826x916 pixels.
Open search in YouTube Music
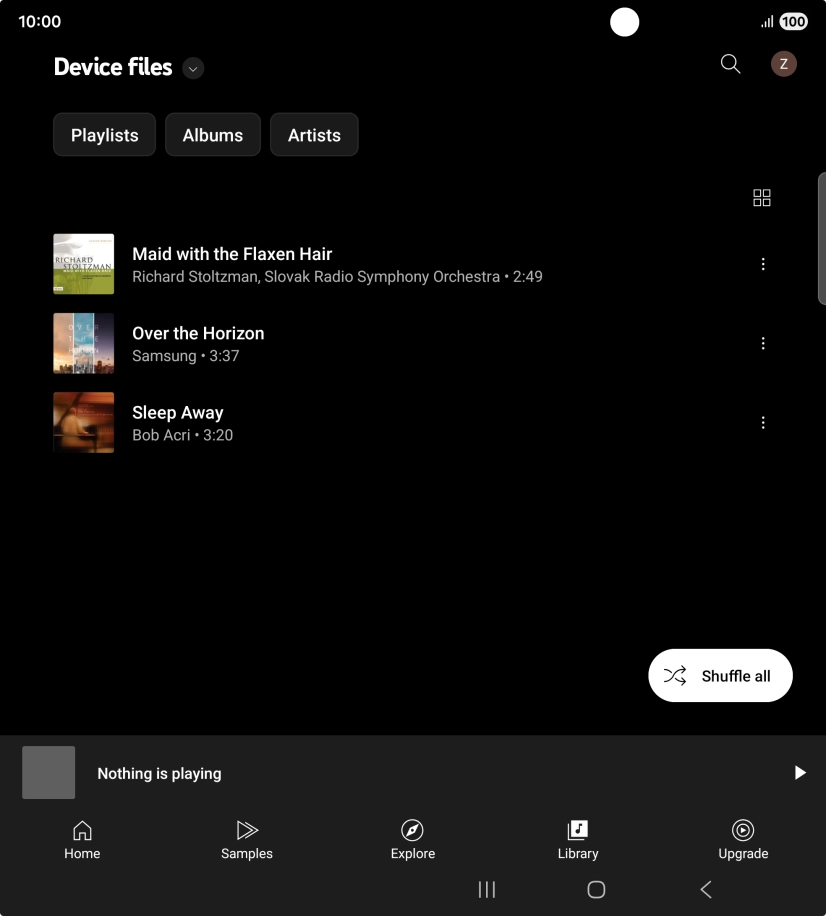(729, 64)
